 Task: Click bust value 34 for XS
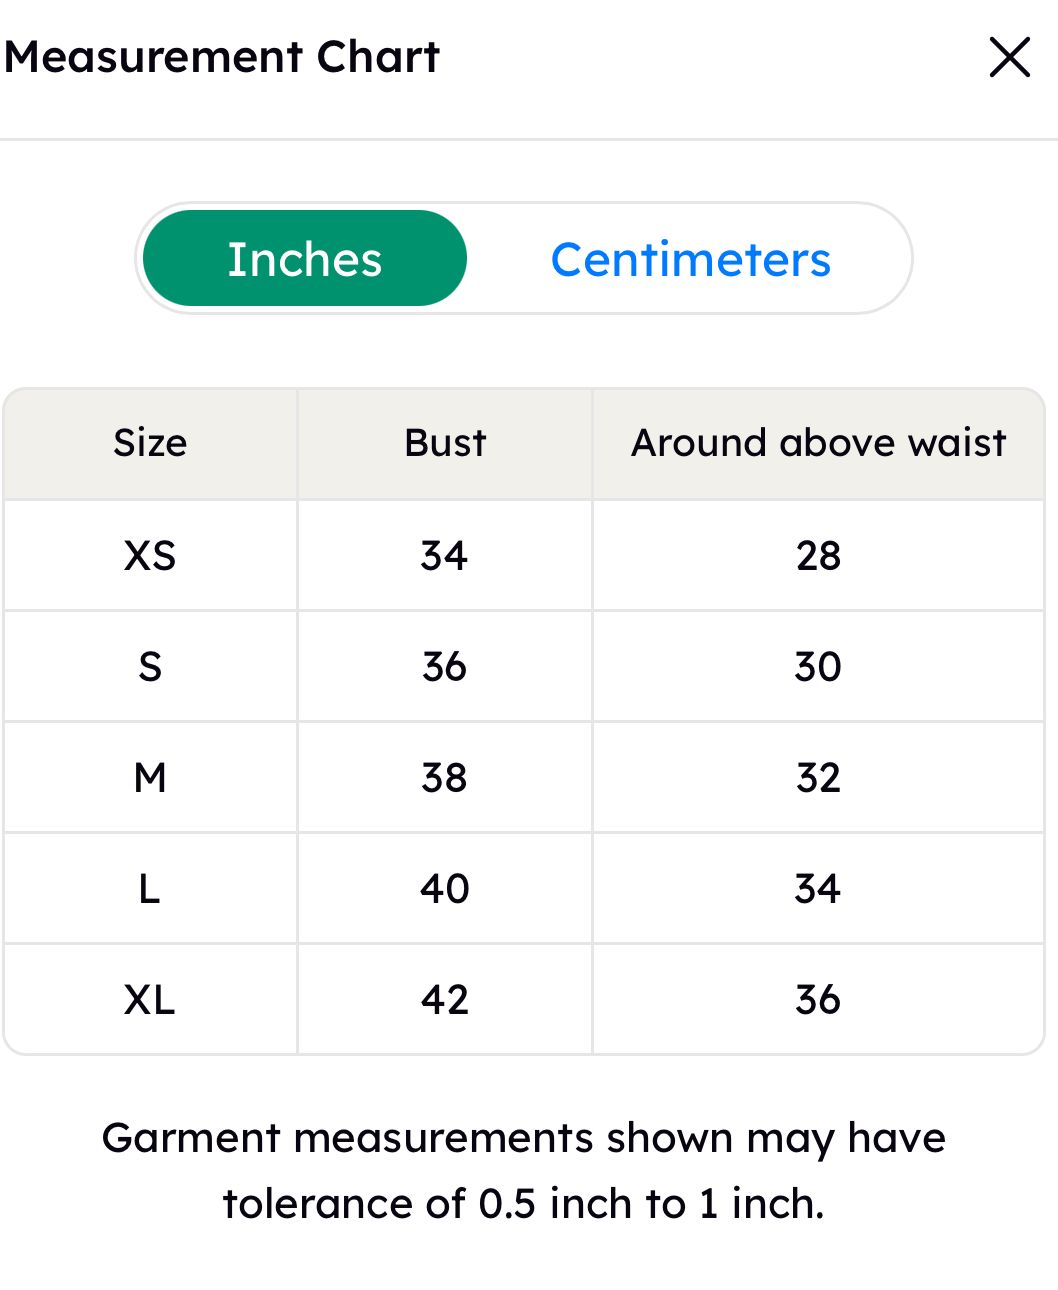click(444, 556)
